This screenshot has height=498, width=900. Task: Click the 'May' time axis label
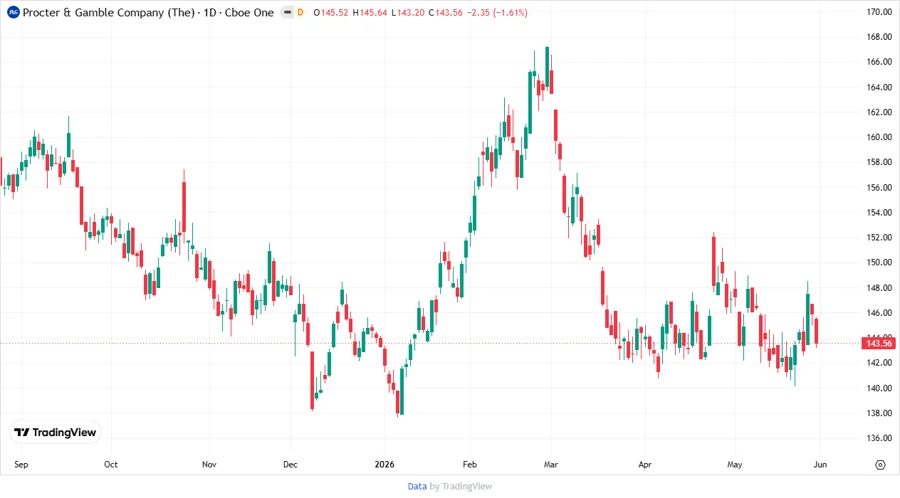735,464
